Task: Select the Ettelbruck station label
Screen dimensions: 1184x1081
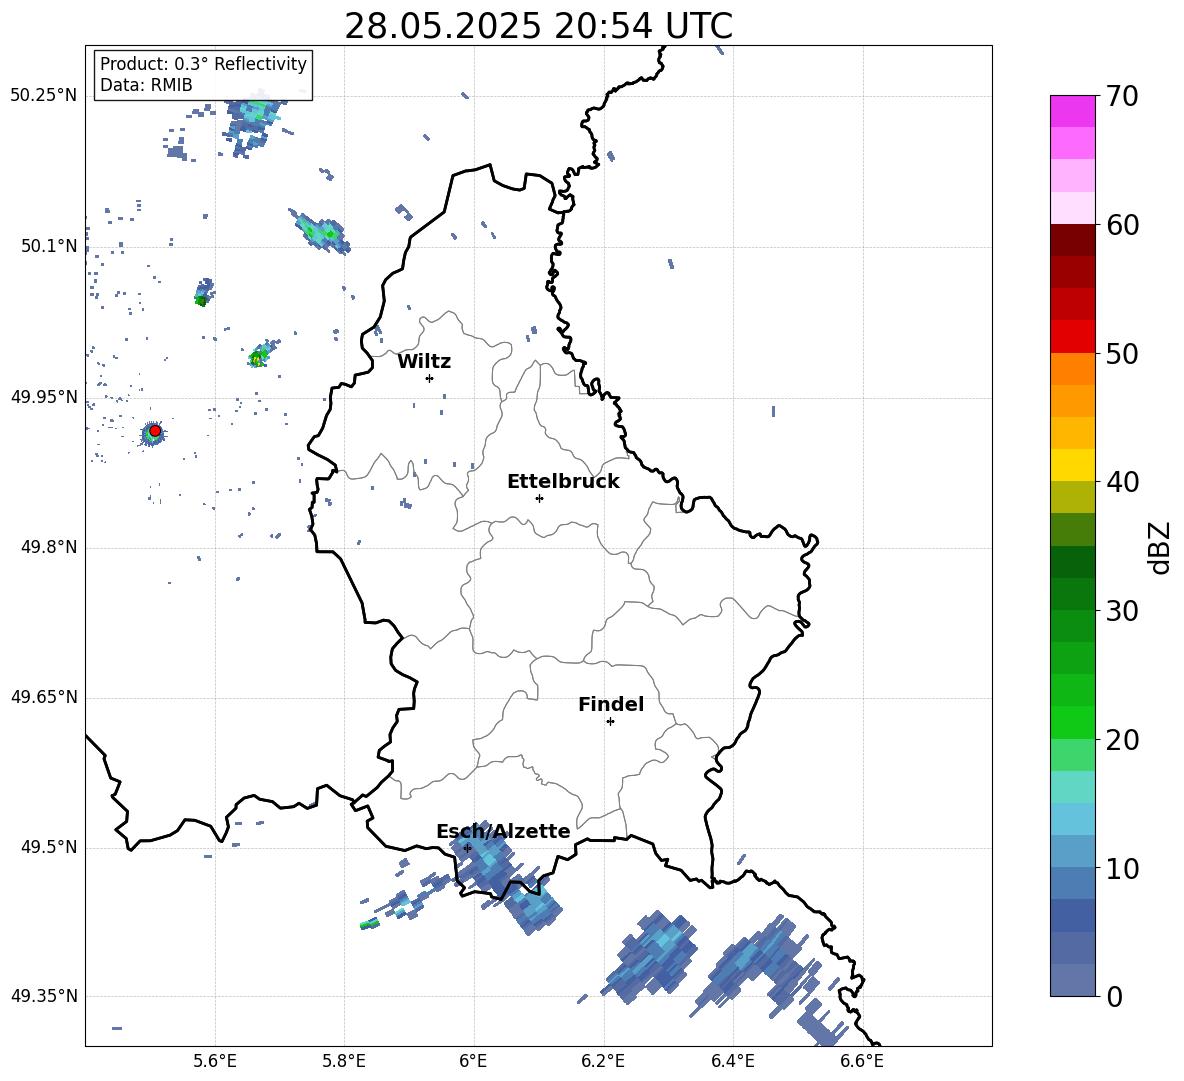Action: pos(563,482)
